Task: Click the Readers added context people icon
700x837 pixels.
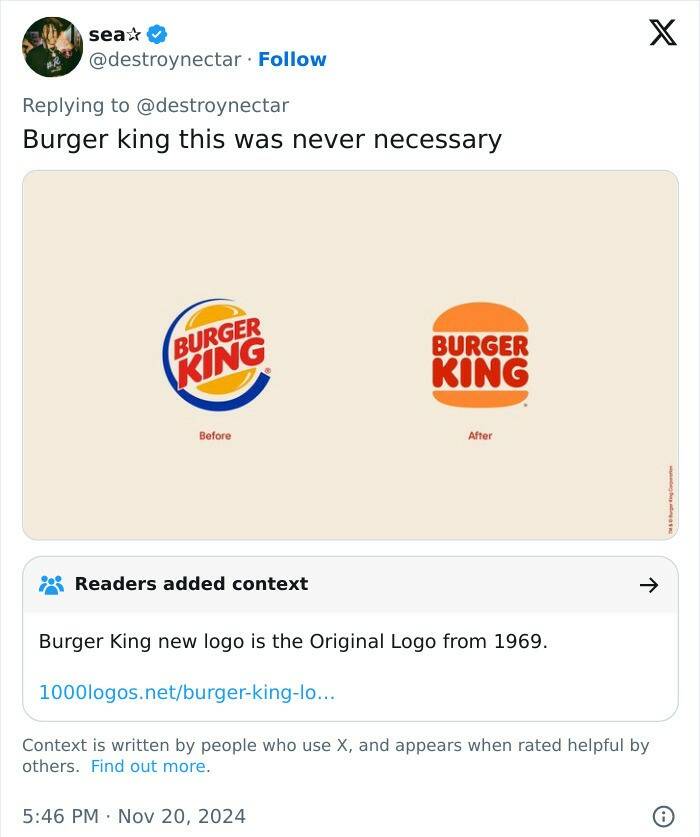Action: point(51,585)
